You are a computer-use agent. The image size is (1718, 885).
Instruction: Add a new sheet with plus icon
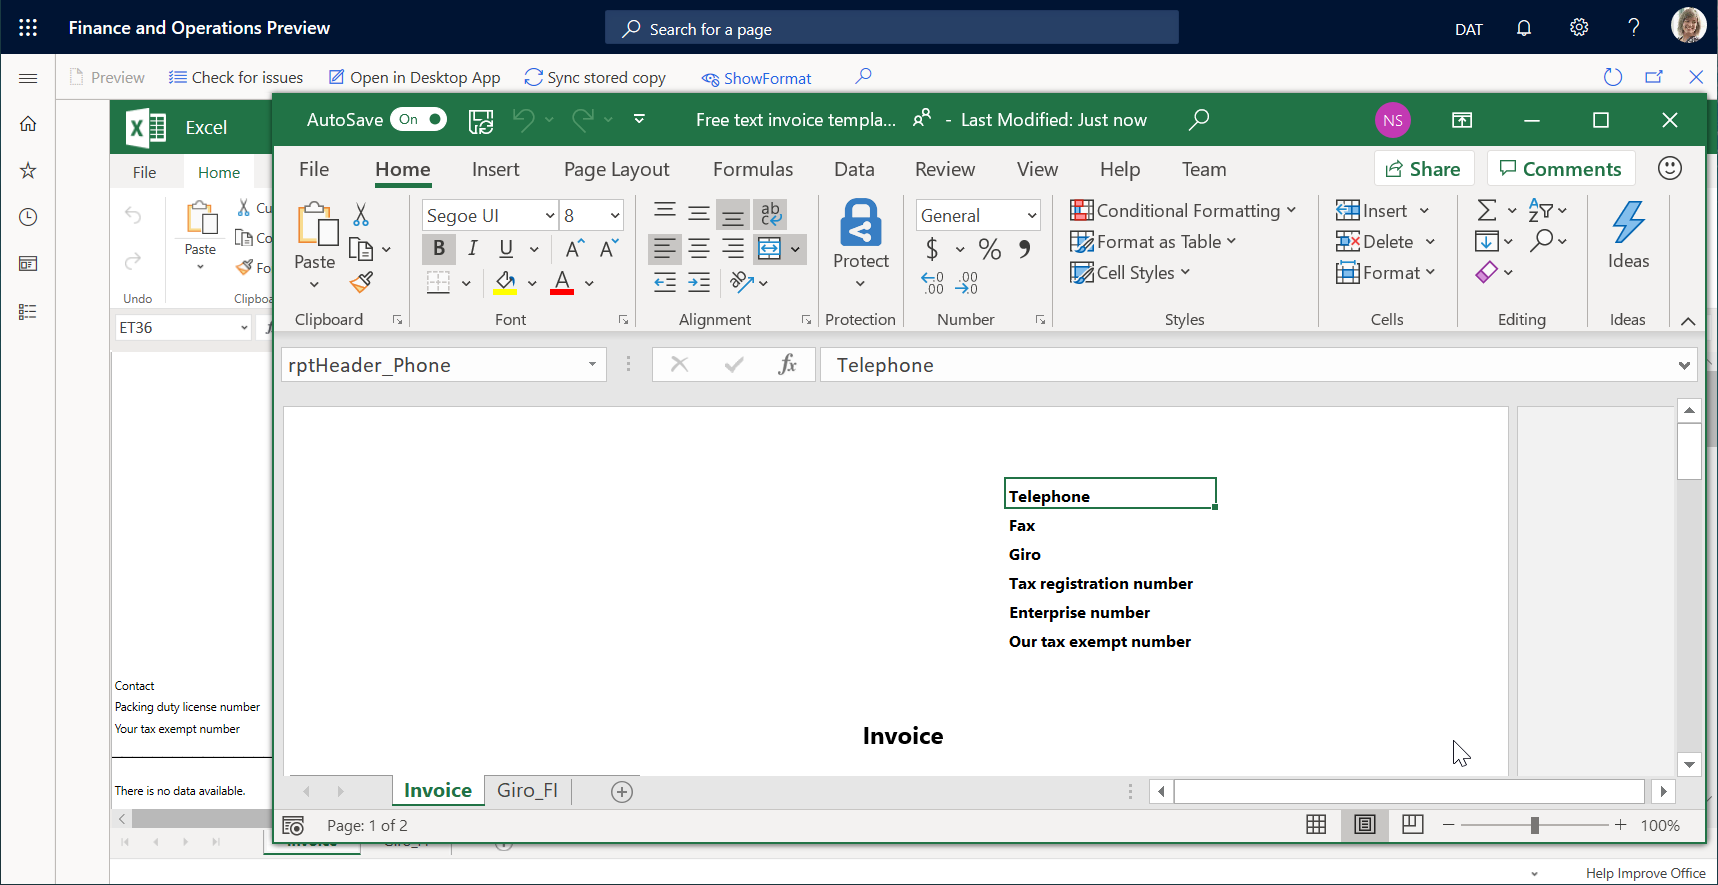tap(622, 792)
